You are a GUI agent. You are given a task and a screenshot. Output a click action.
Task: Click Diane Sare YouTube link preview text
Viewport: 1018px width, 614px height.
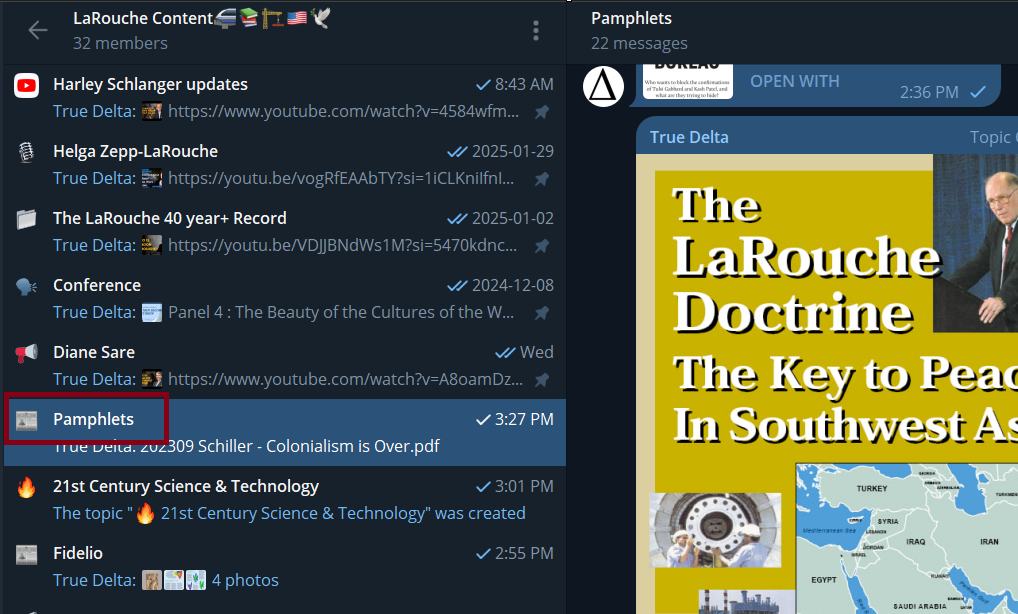coord(345,379)
